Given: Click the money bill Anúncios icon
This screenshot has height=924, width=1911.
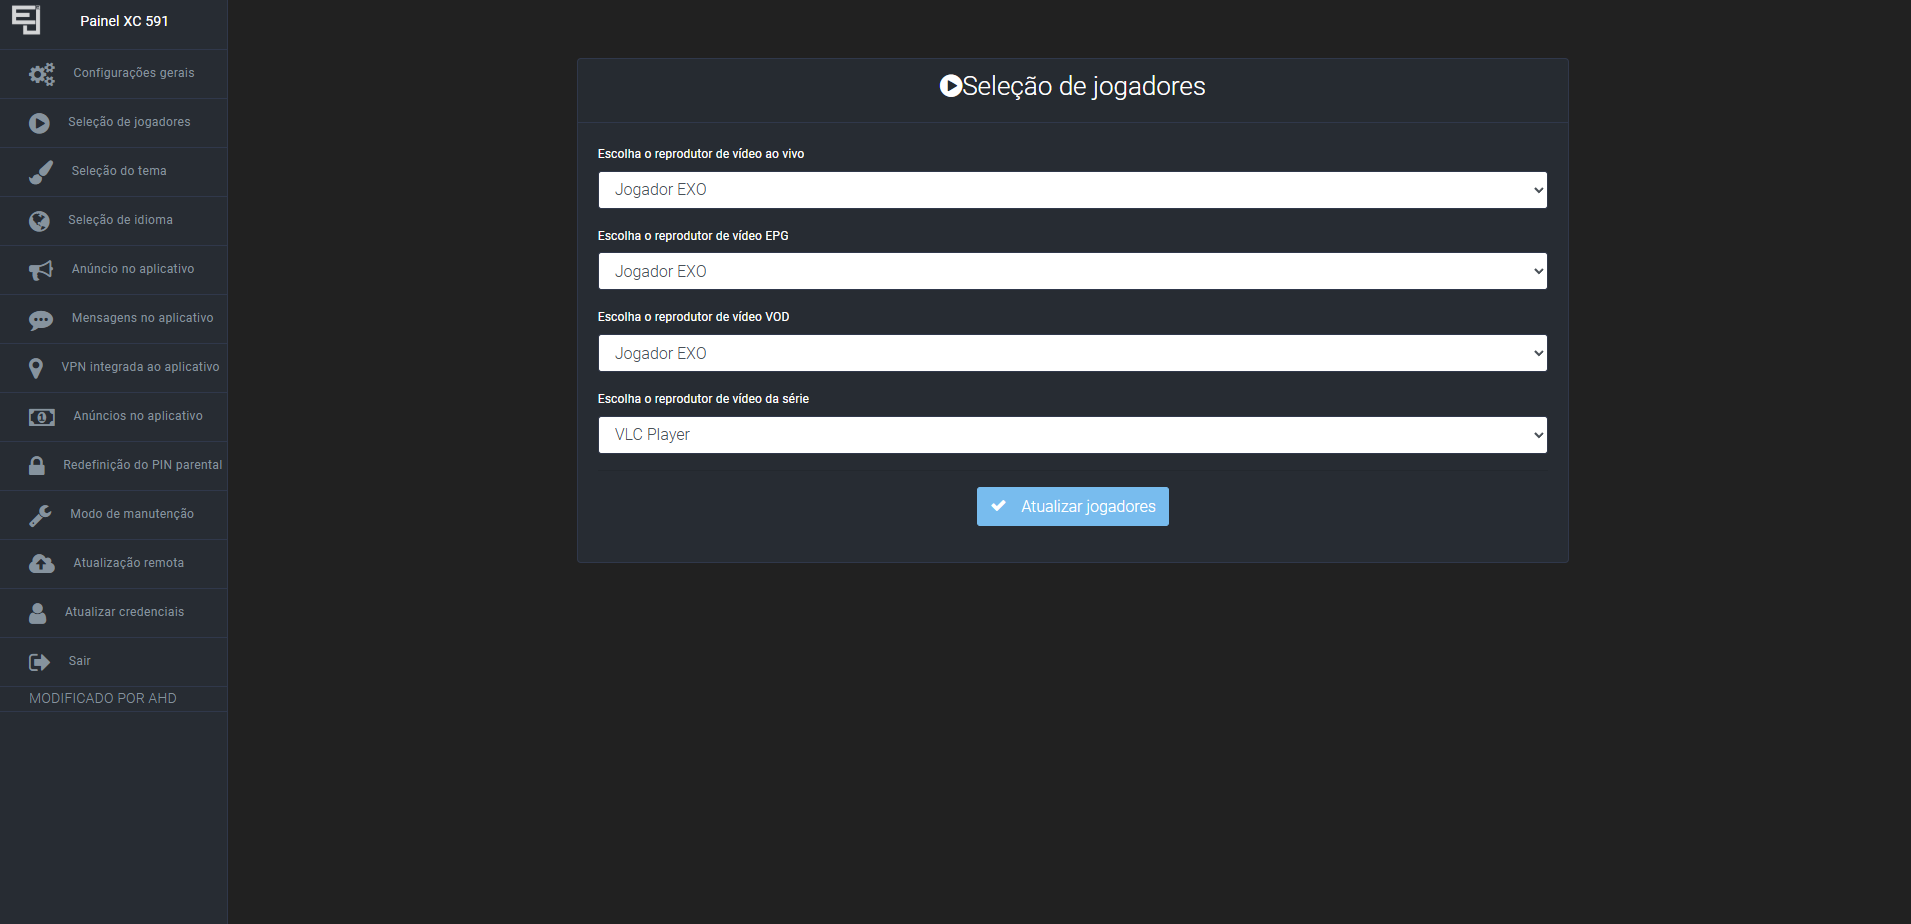Looking at the screenshot, I should [x=41, y=417].
